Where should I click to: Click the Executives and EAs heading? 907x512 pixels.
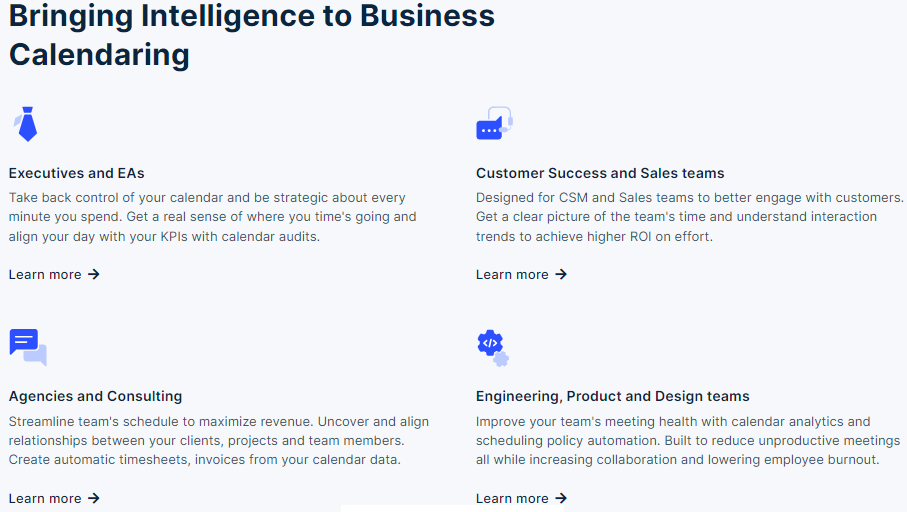77,173
